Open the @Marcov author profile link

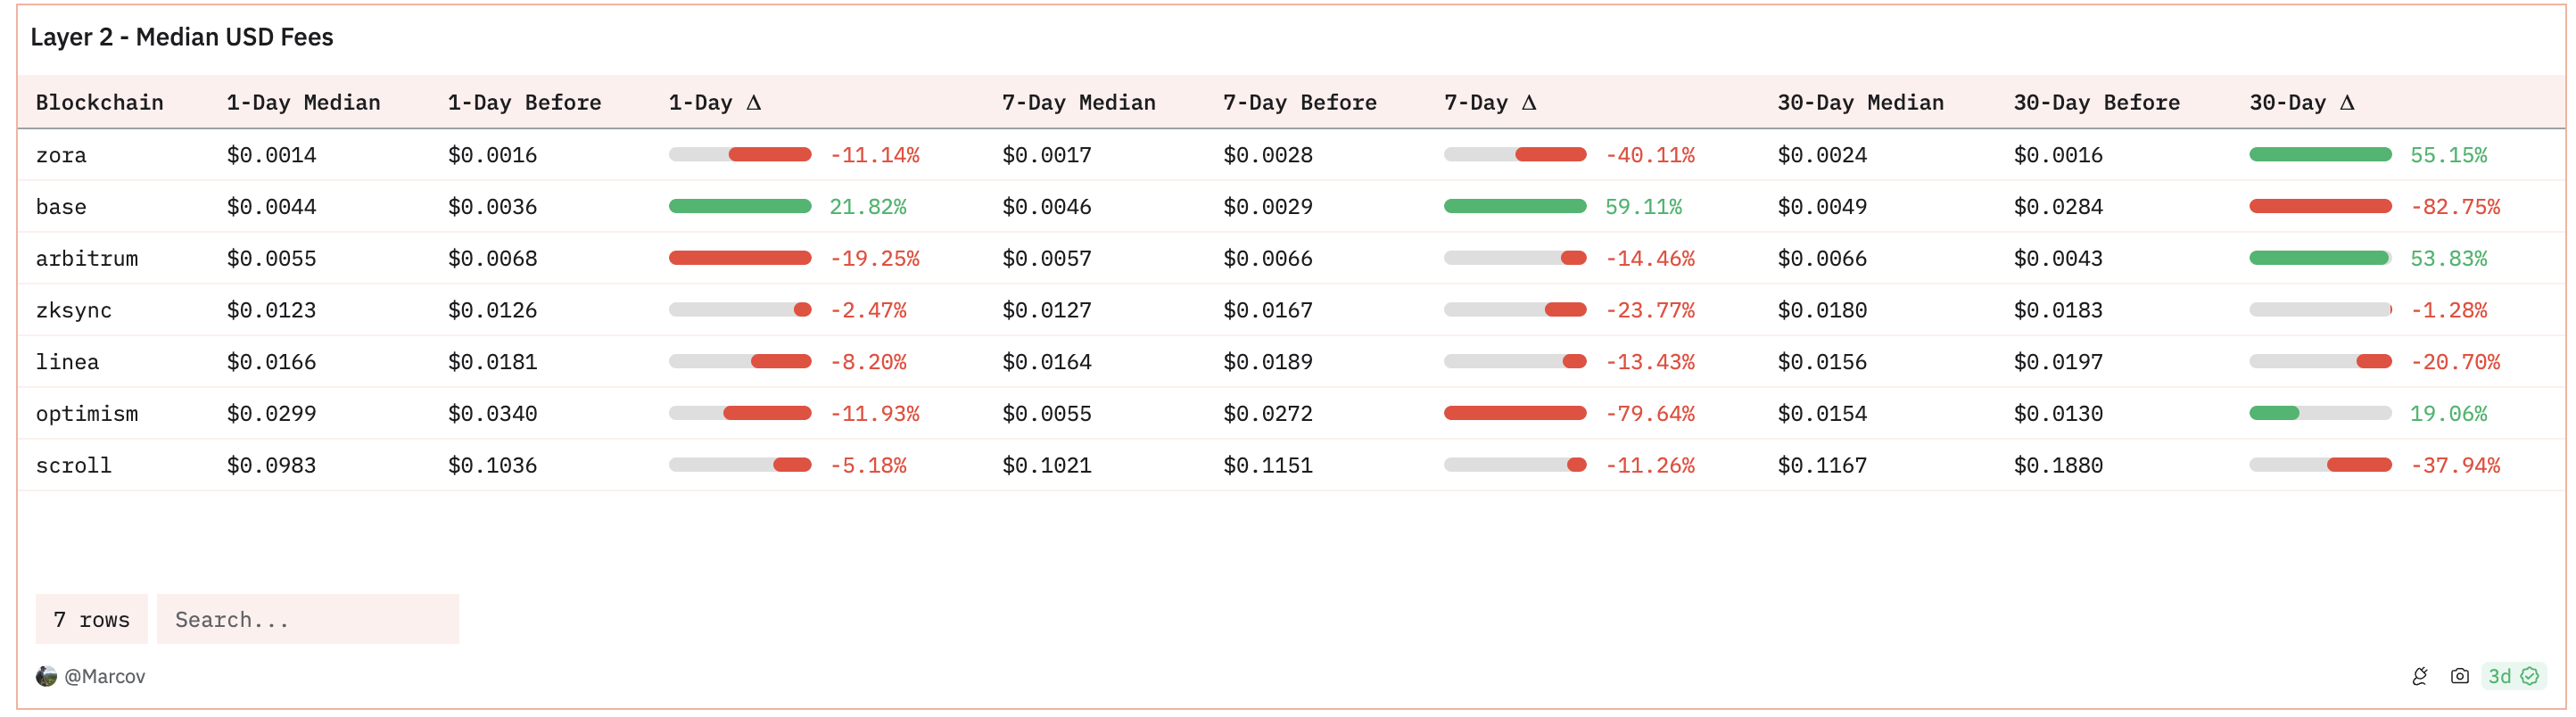point(105,677)
